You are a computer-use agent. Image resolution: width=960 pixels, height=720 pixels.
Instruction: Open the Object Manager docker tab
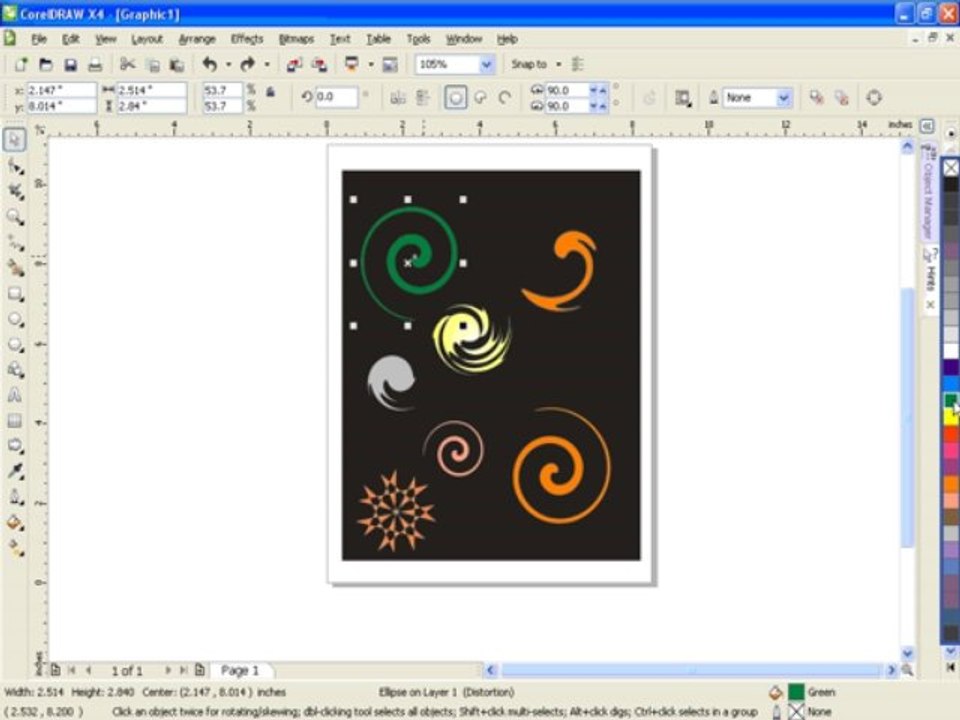point(929,193)
